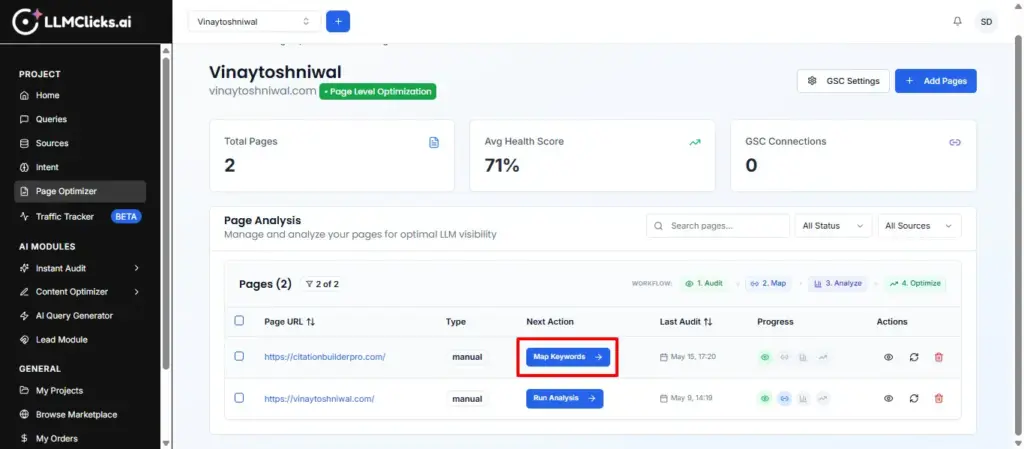Delete the citationbuilderpro.com page with trash icon
Viewport: 1024px width, 449px height.
938,357
